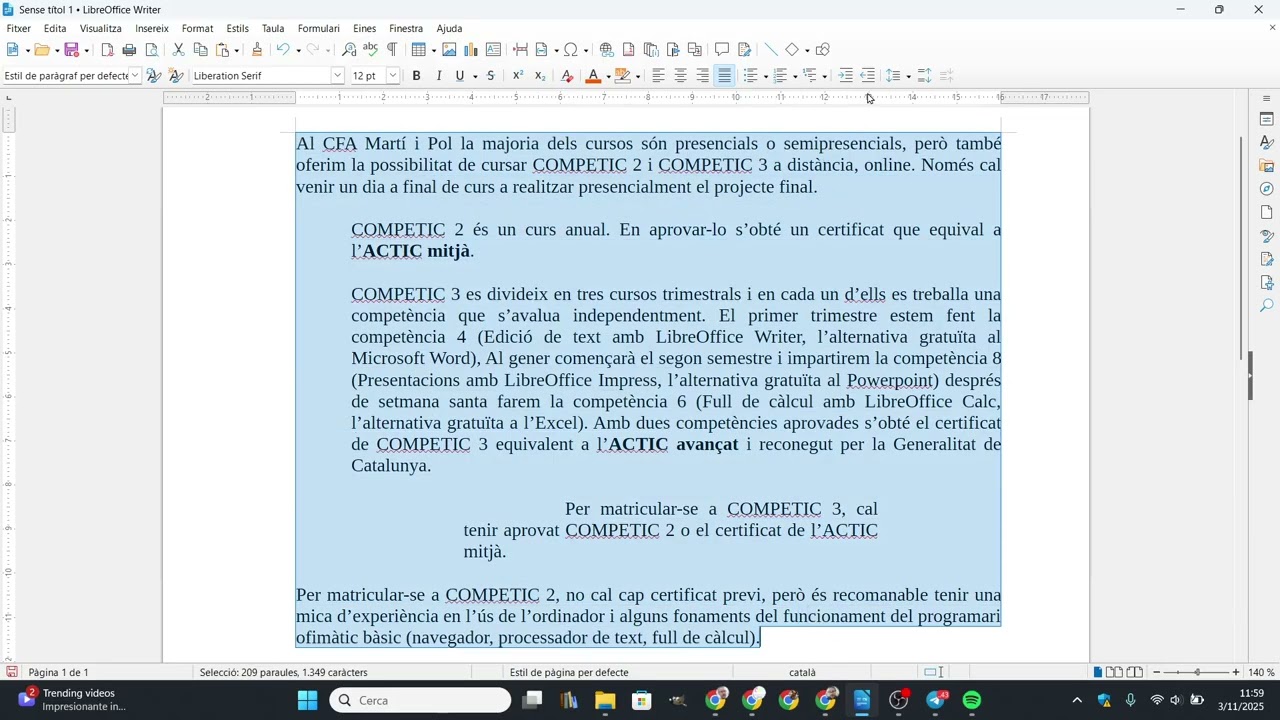Open the paragraph style dropdown

click(135, 76)
